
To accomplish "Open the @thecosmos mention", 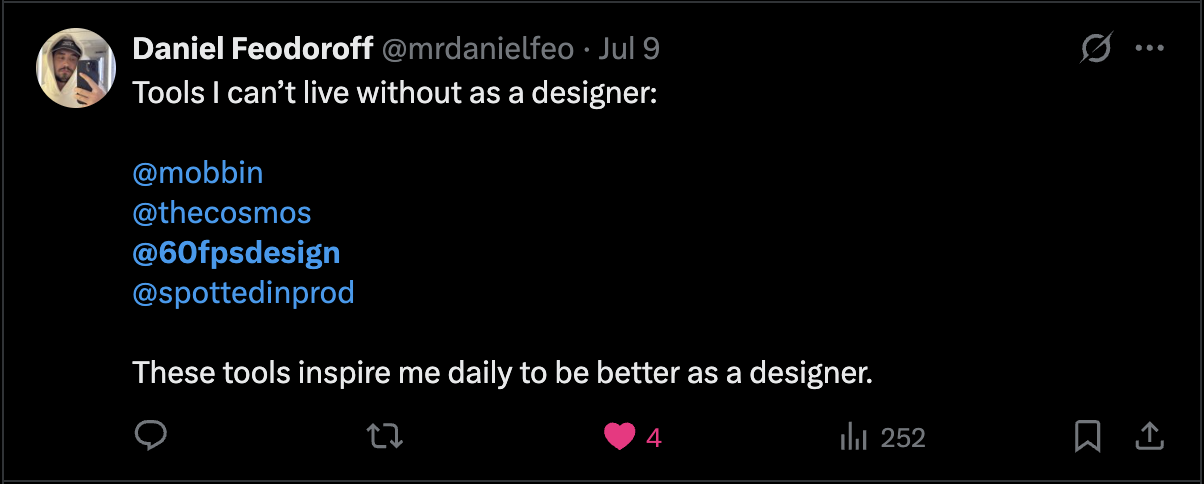I will [222, 213].
